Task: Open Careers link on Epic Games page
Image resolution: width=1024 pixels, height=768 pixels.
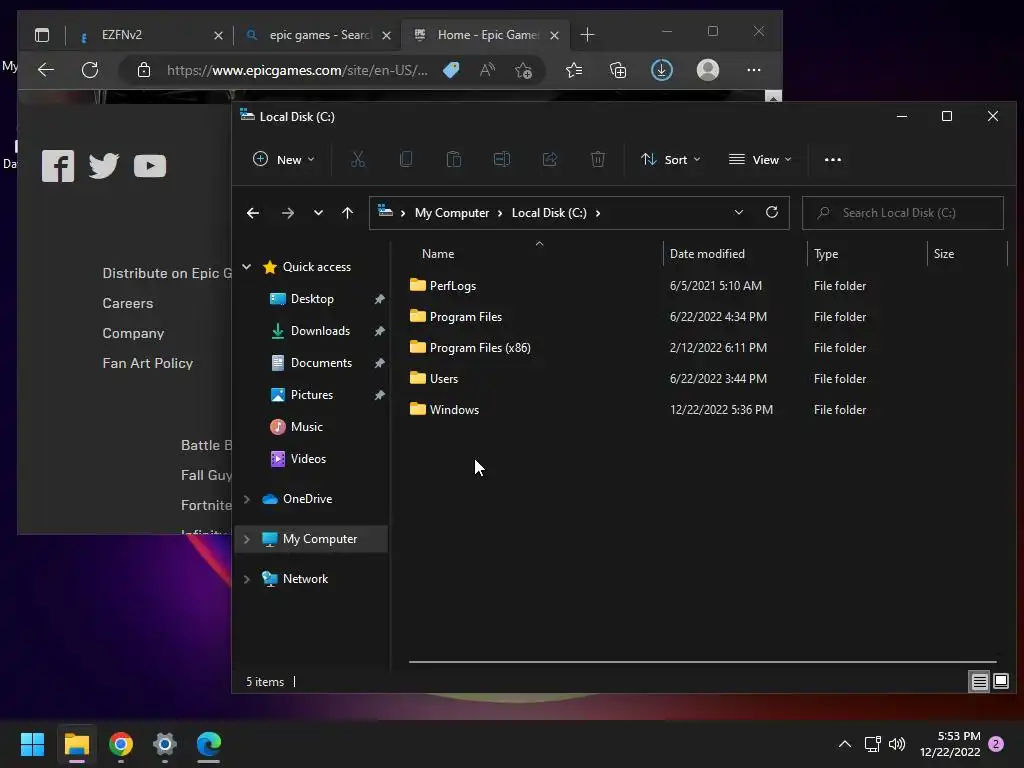Action: pyautogui.click(x=128, y=303)
